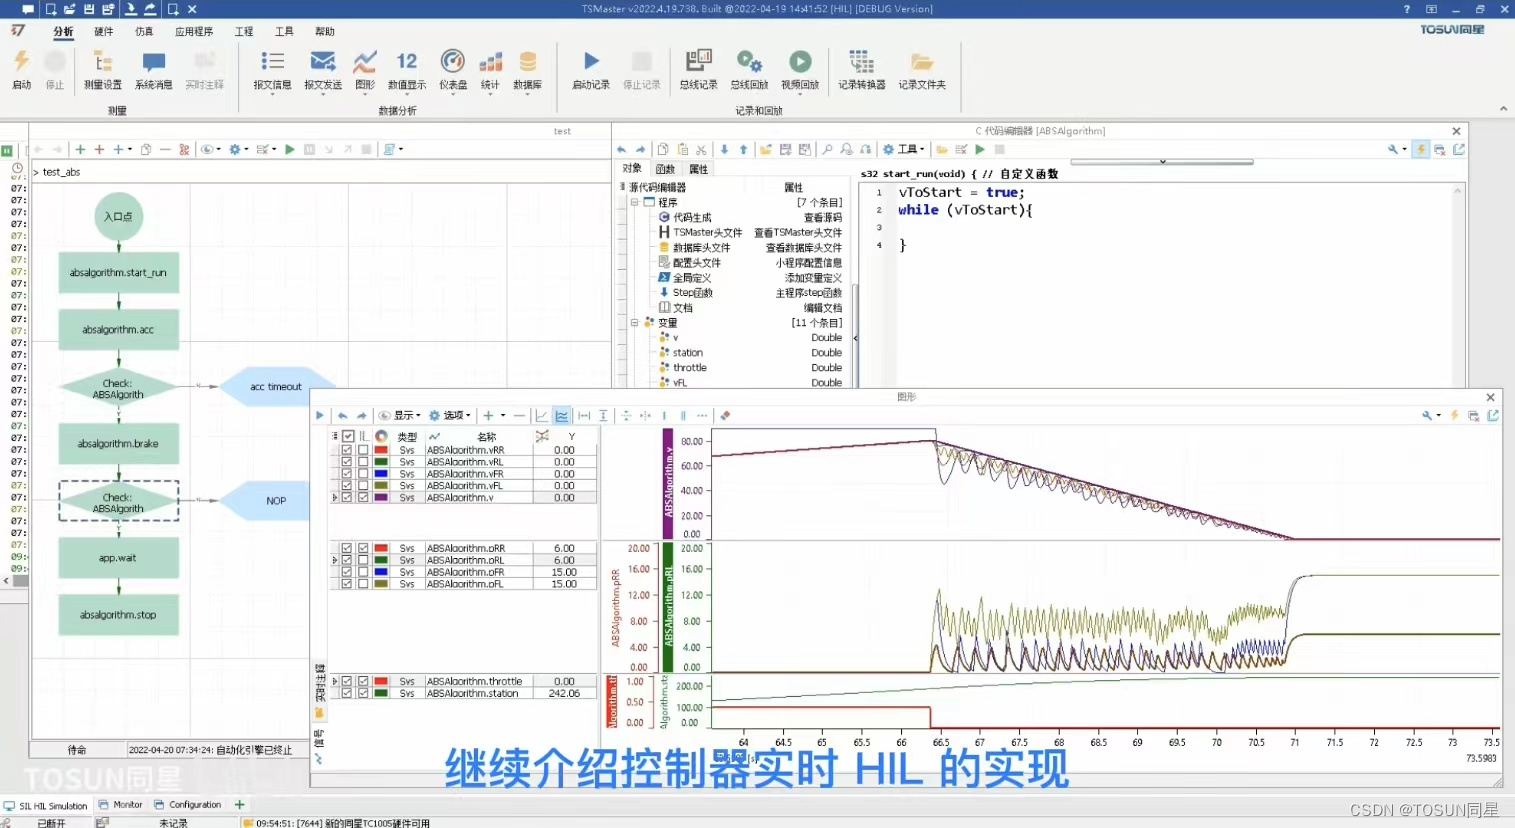Switch to the 函数 tab in the code editor
The height and width of the screenshot is (828, 1515).
[x=665, y=169]
